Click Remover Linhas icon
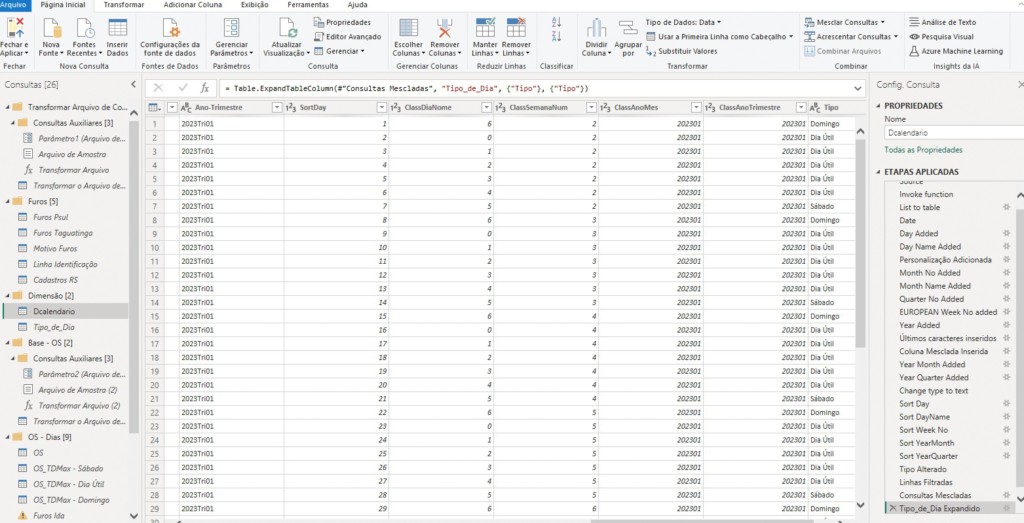The height and width of the screenshot is (523, 1024). pos(516,29)
